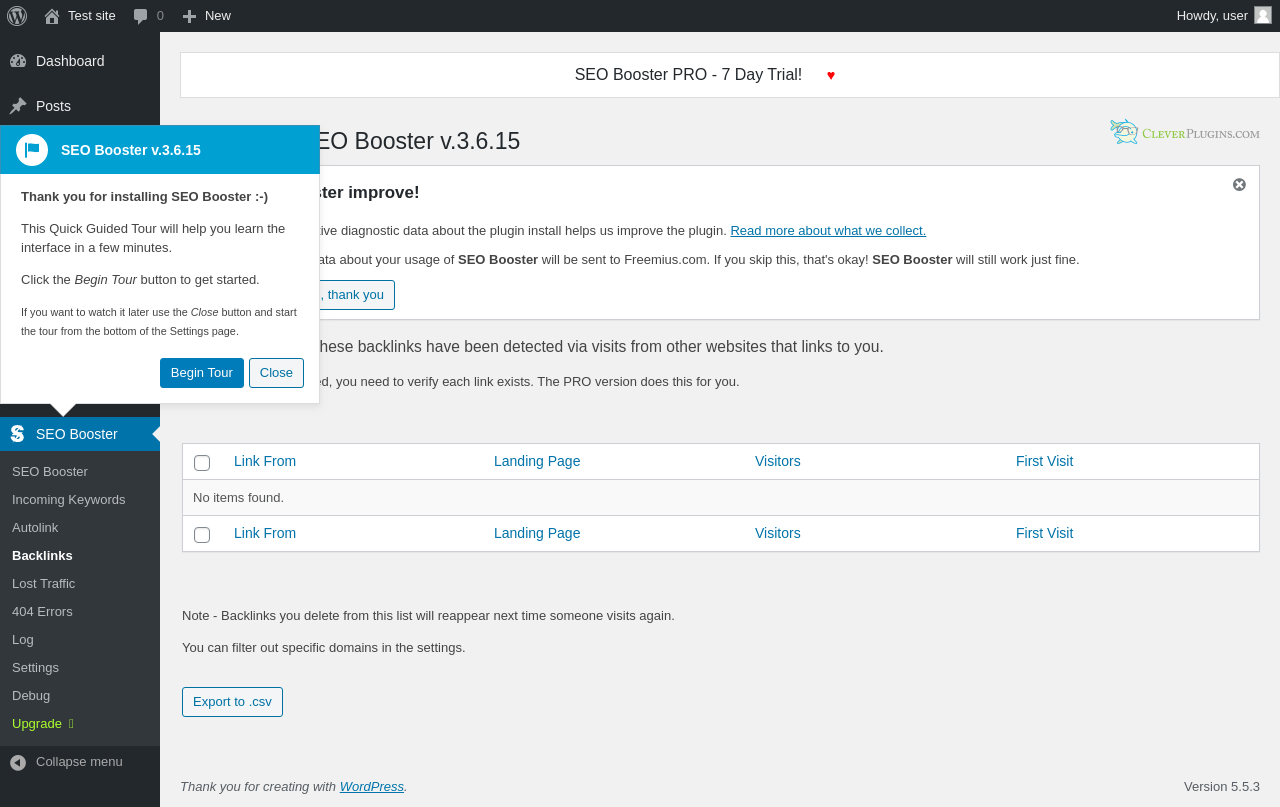This screenshot has width=1280, height=807.
Task: Open SEO Booster Settings
Action: [x=35, y=668]
